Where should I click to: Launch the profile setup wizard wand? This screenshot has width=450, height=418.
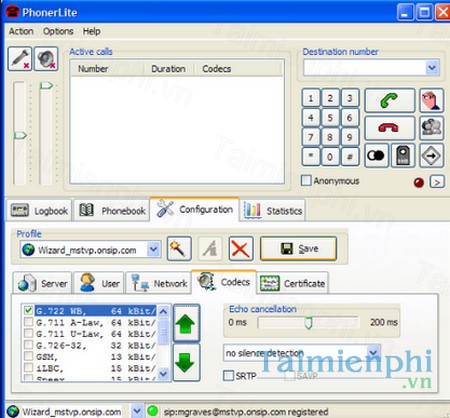click(x=179, y=249)
